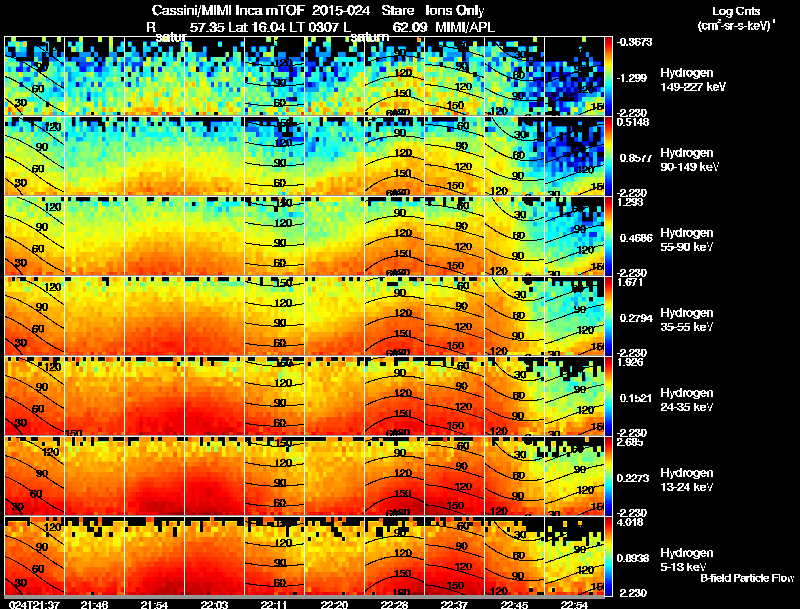Select the colorbar midpoint value '0.2273'
The width and height of the screenshot is (800, 609).
(633, 478)
